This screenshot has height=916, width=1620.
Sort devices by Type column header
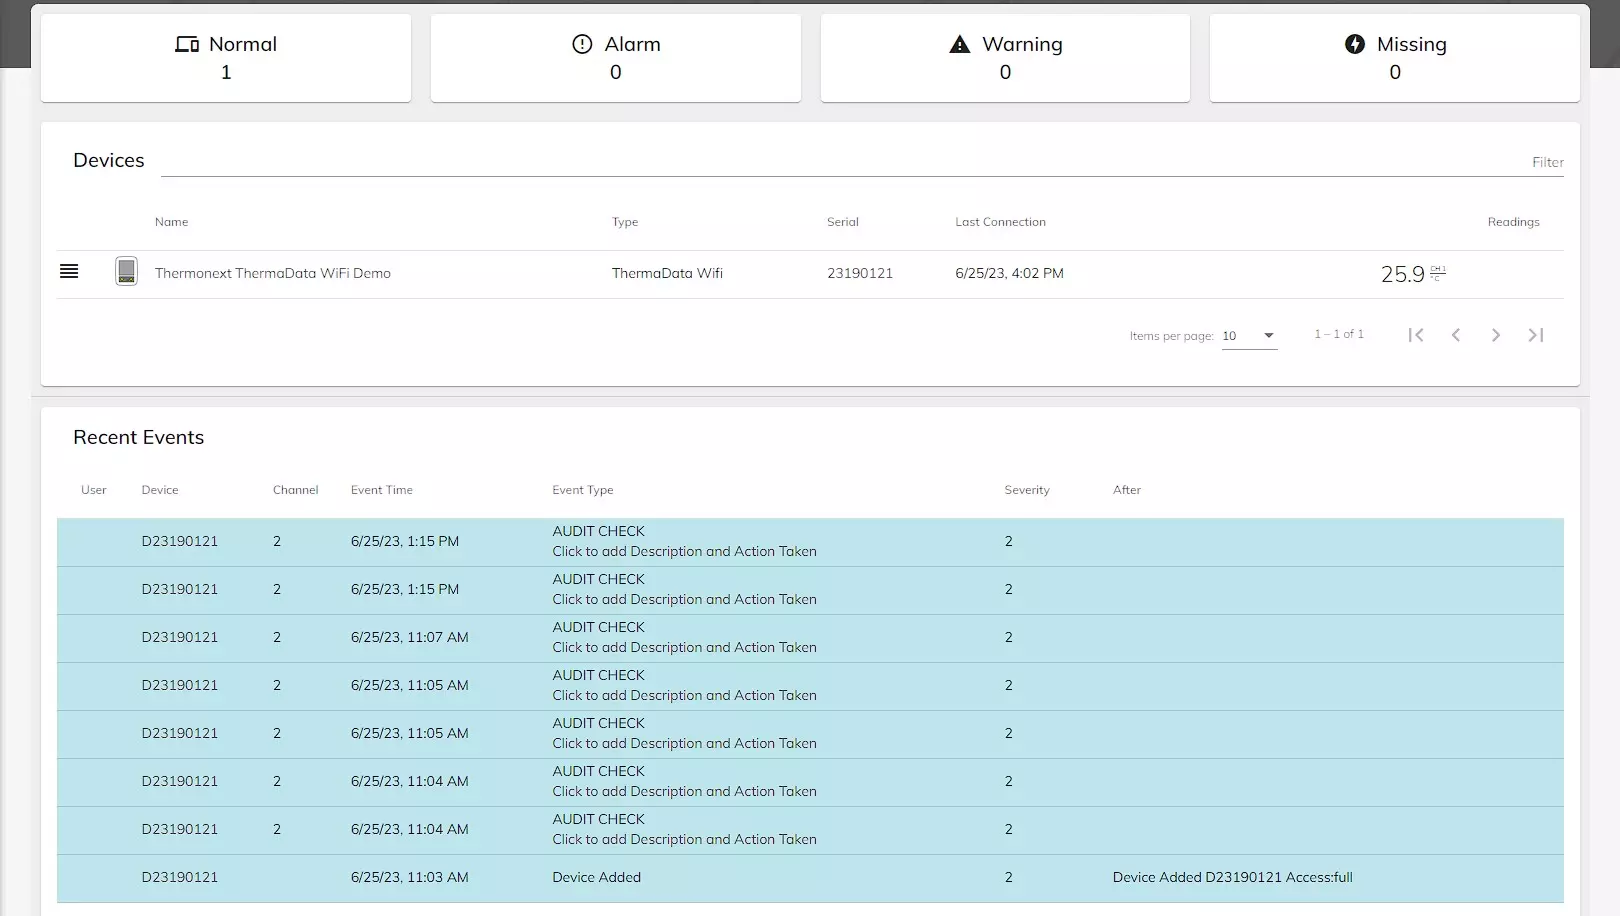[x=625, y=222]
